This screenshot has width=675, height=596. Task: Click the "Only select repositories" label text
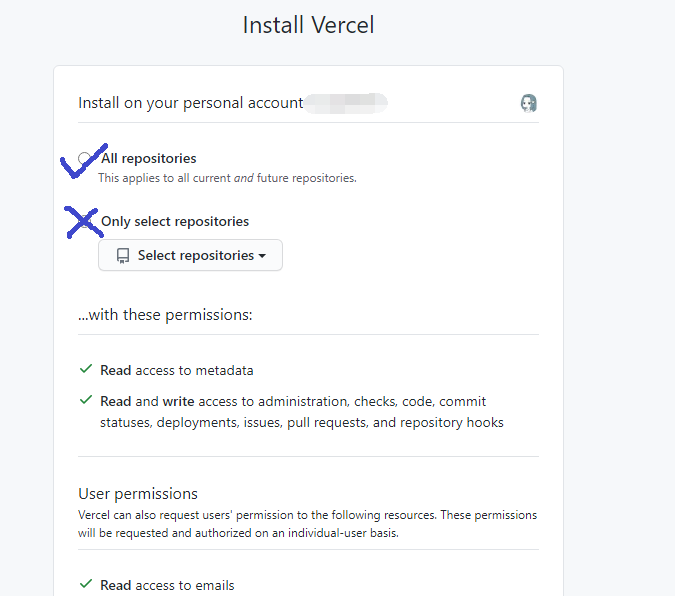click(175, 221)
